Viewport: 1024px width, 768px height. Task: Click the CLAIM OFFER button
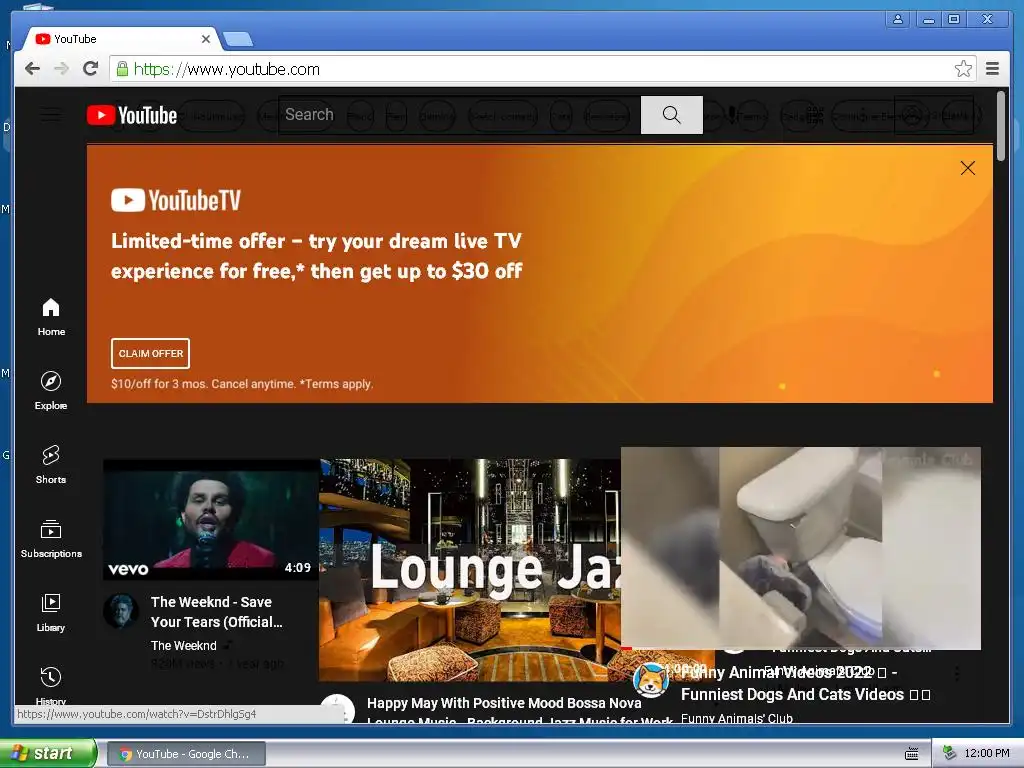point(150,353)
